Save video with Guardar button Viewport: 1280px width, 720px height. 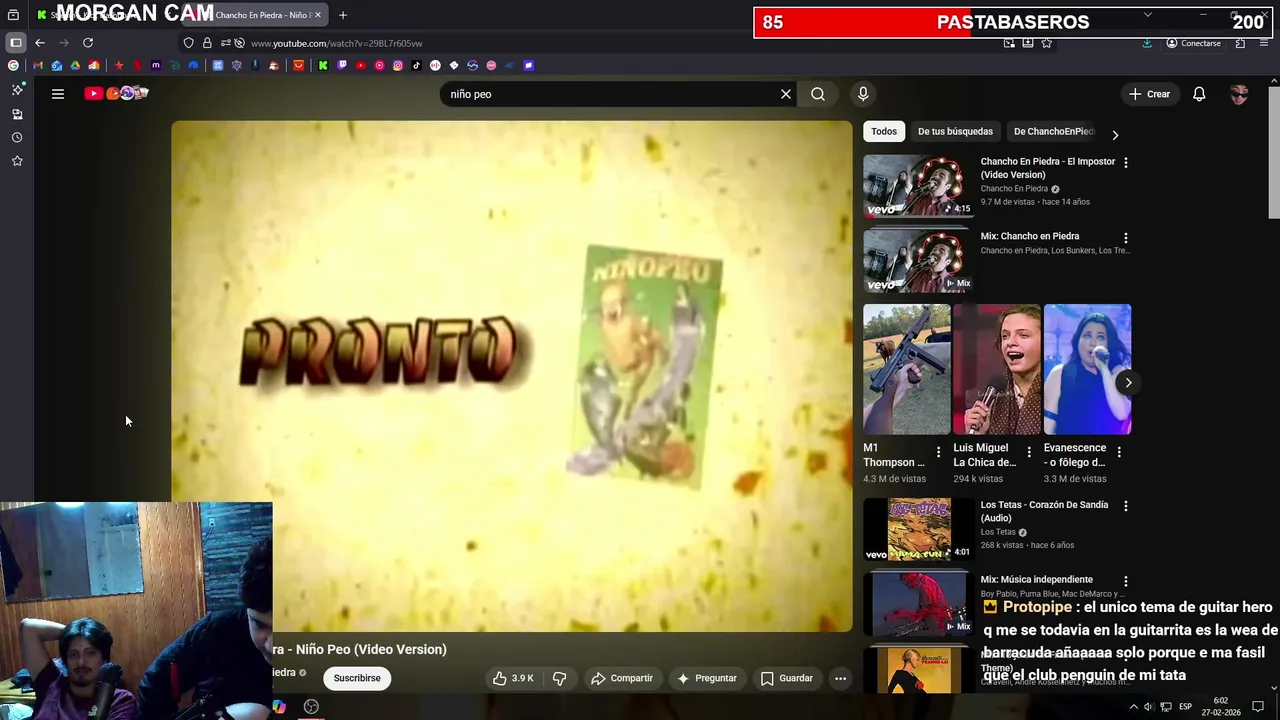(787, 678)
